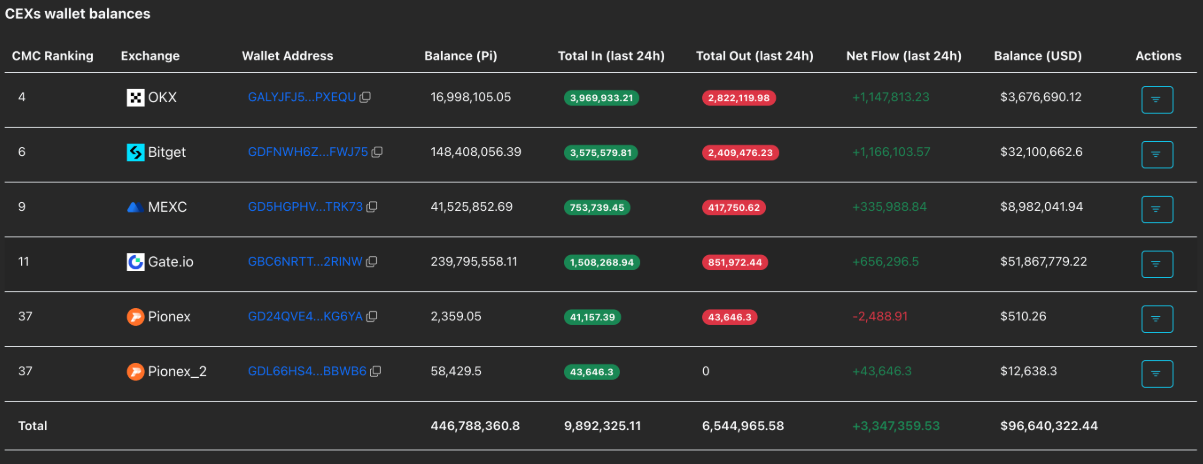
Task: Open the filter action for Gate.io row
Action: click(x=1156, y=264)
